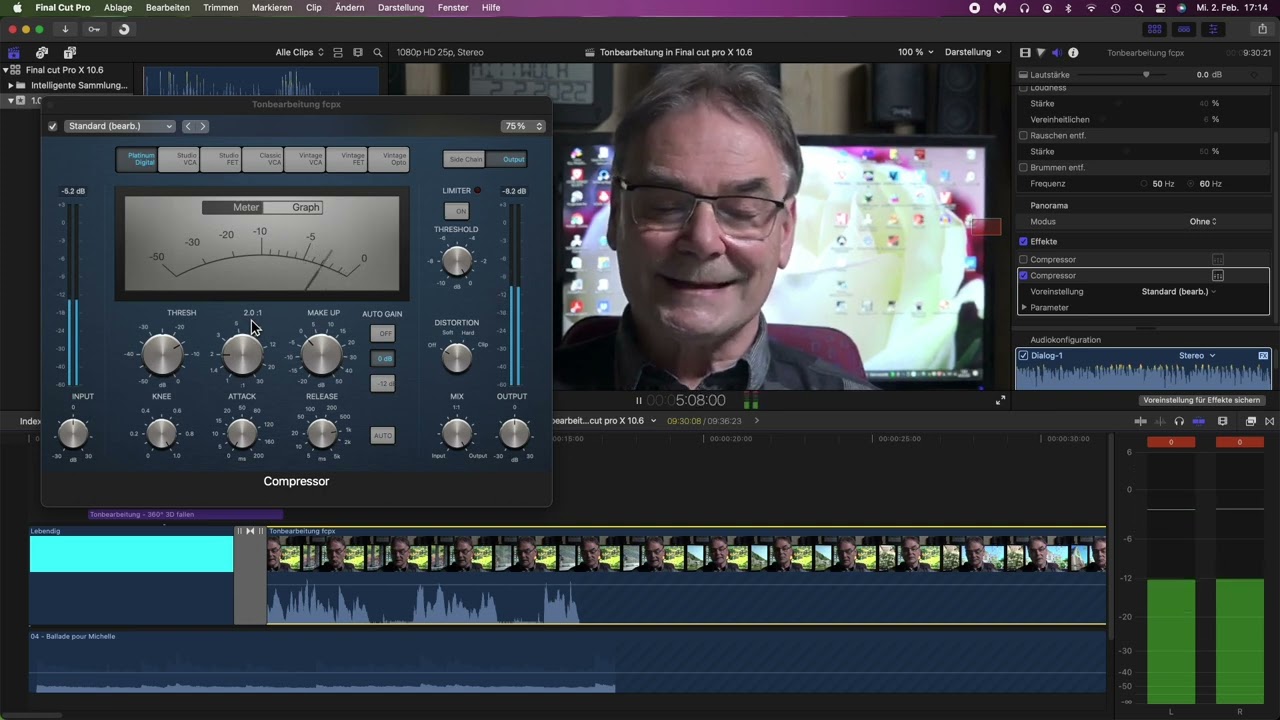The height and width of the screenshot is (720, 1280).
Task: Expand the Parameter disclosure triangle
Action: 1023,307
